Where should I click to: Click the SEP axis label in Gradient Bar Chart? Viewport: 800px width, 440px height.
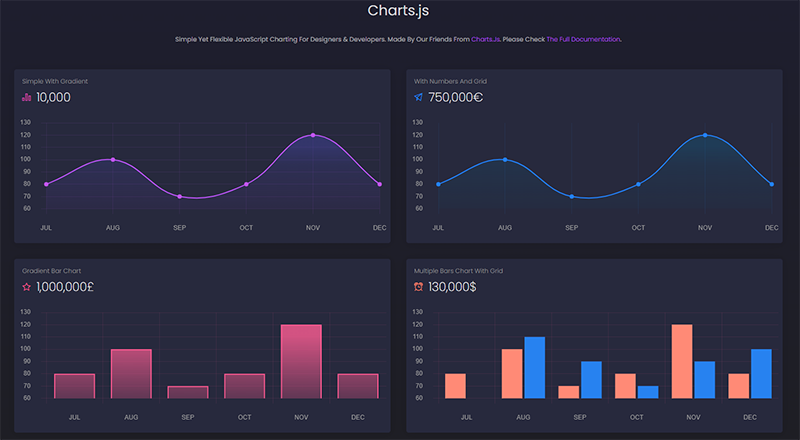188,417
